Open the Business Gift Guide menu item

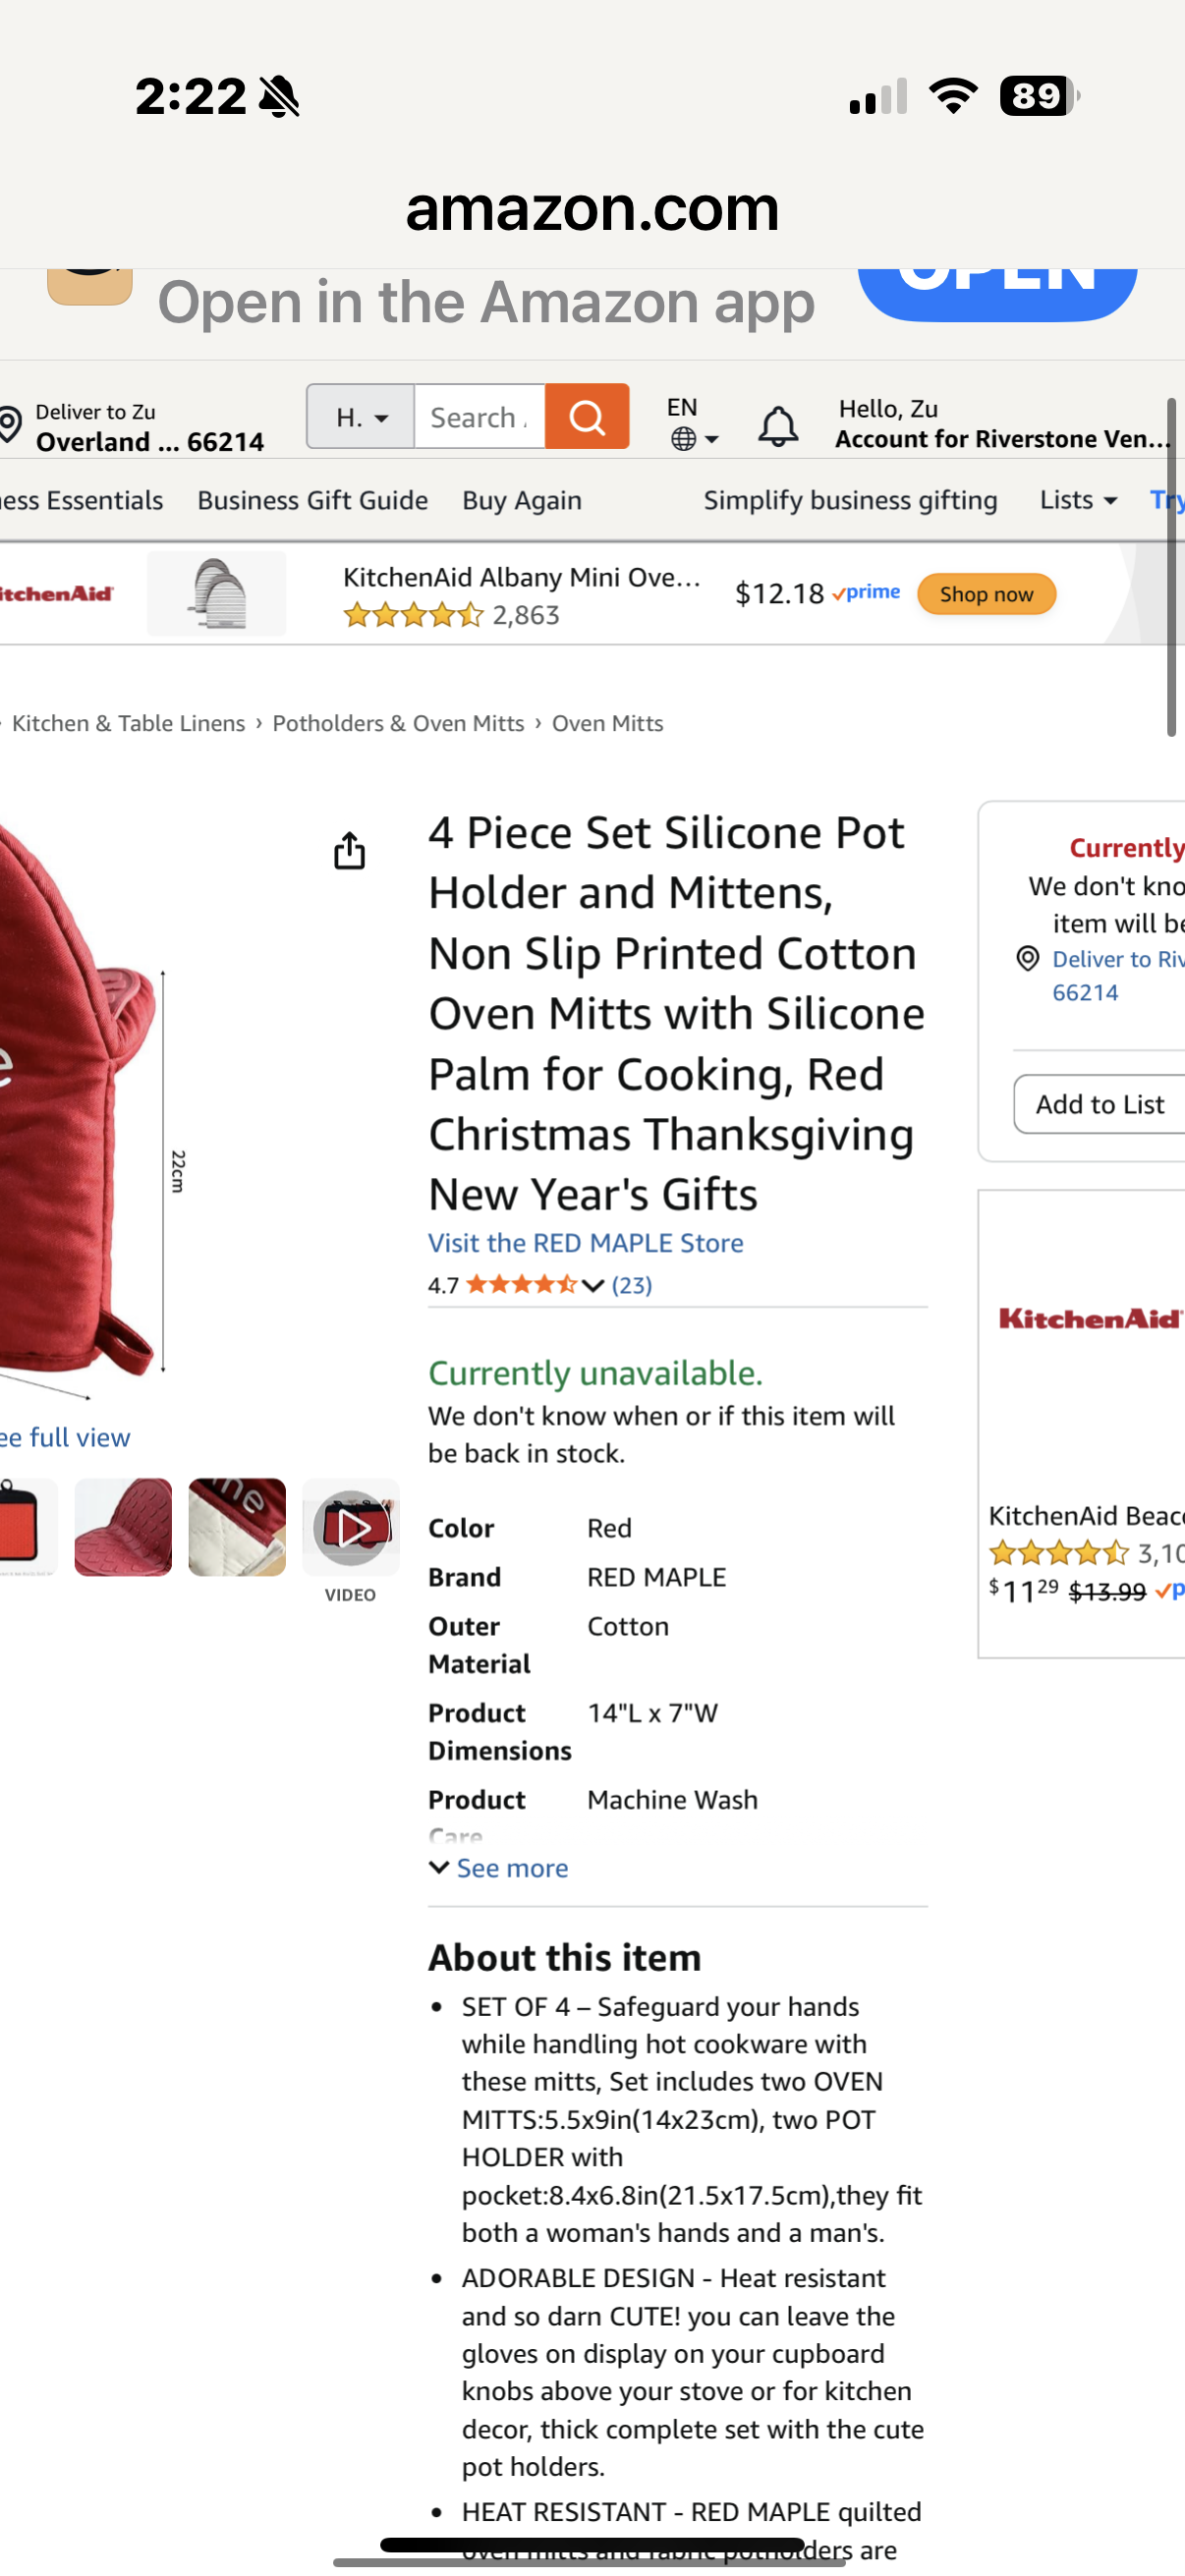[x=312, y=500]
